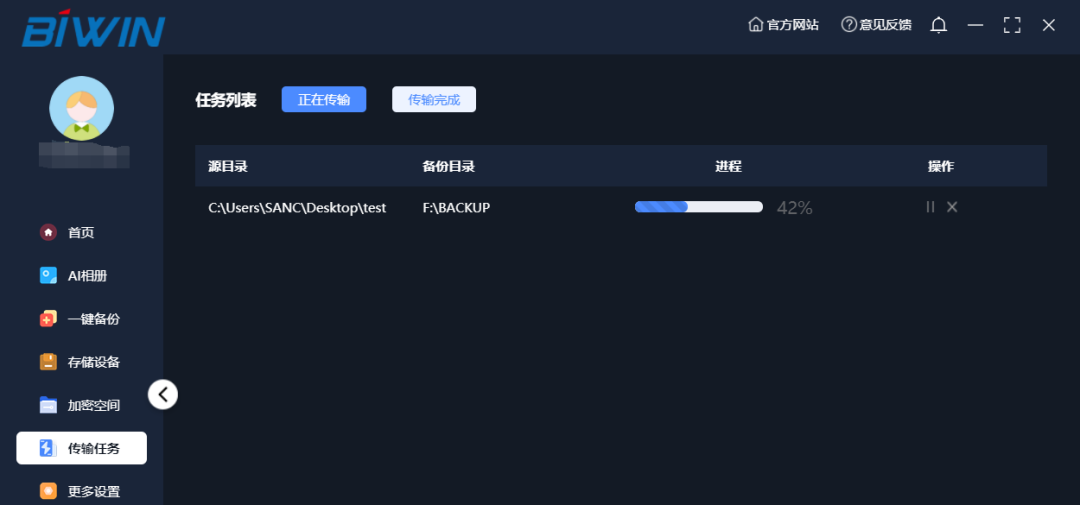Click the 操作 column header
This screenshot has height=505, width=1080.
[x=941, y=166]
